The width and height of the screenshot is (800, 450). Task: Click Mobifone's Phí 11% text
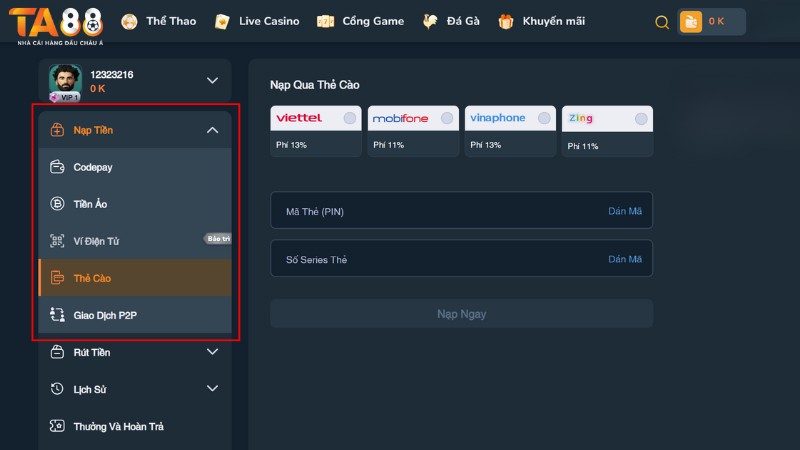pyautogui.click(x=388, y=145)
